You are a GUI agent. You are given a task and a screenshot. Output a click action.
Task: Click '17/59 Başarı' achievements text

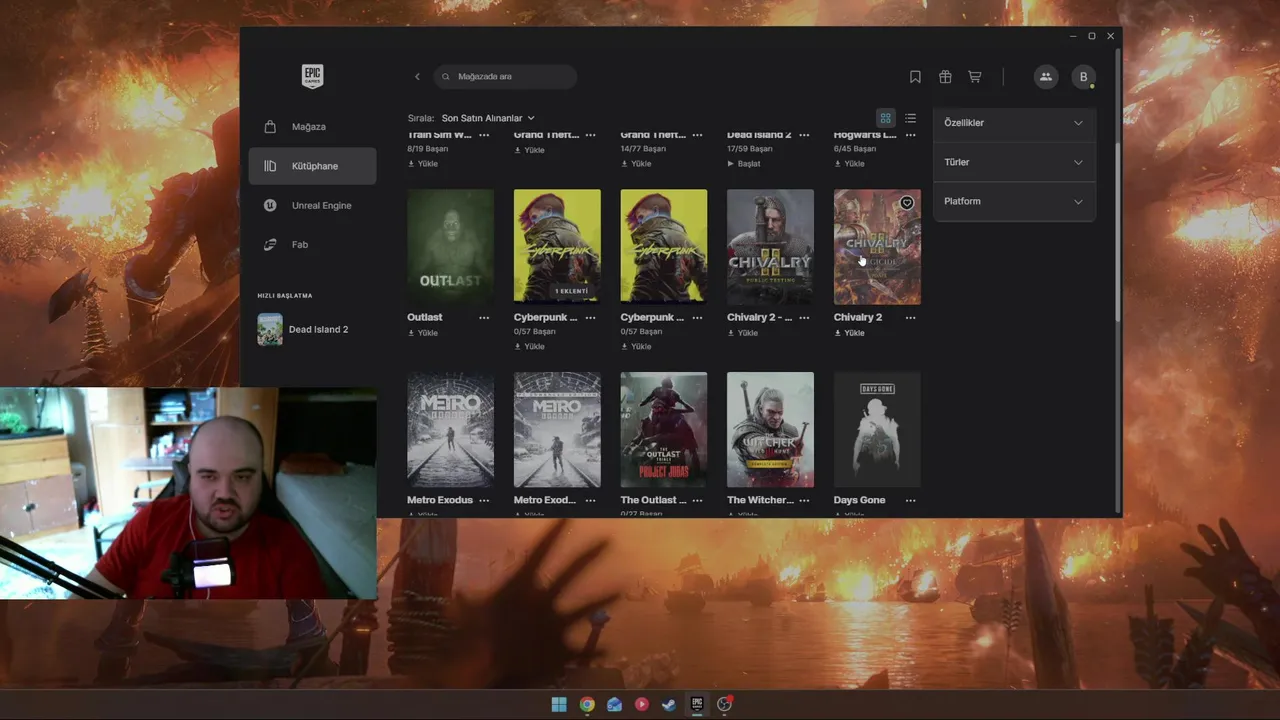(x=750, y=149)
